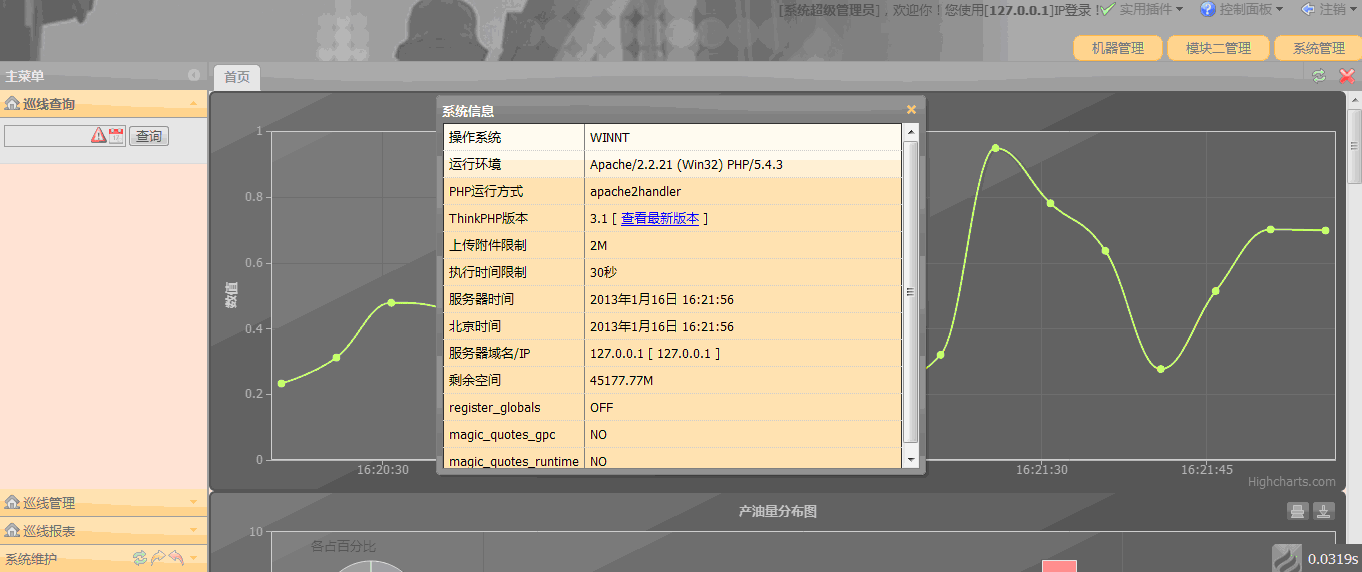Screen dimensions: 1362x572
Task: Close the 系统信息 dialog
Action: [x=911, y=110]
